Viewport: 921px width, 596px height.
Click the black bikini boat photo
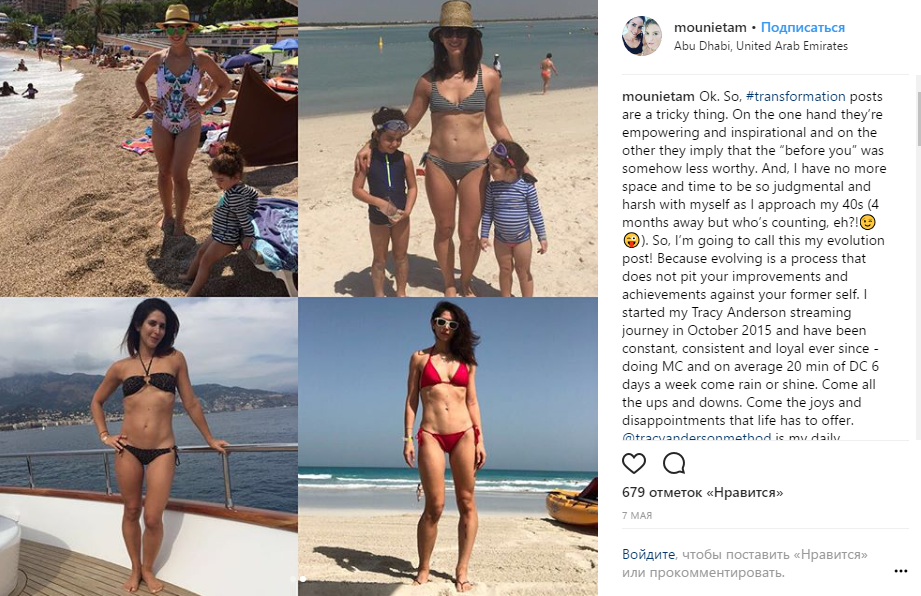tap(149, 446)
